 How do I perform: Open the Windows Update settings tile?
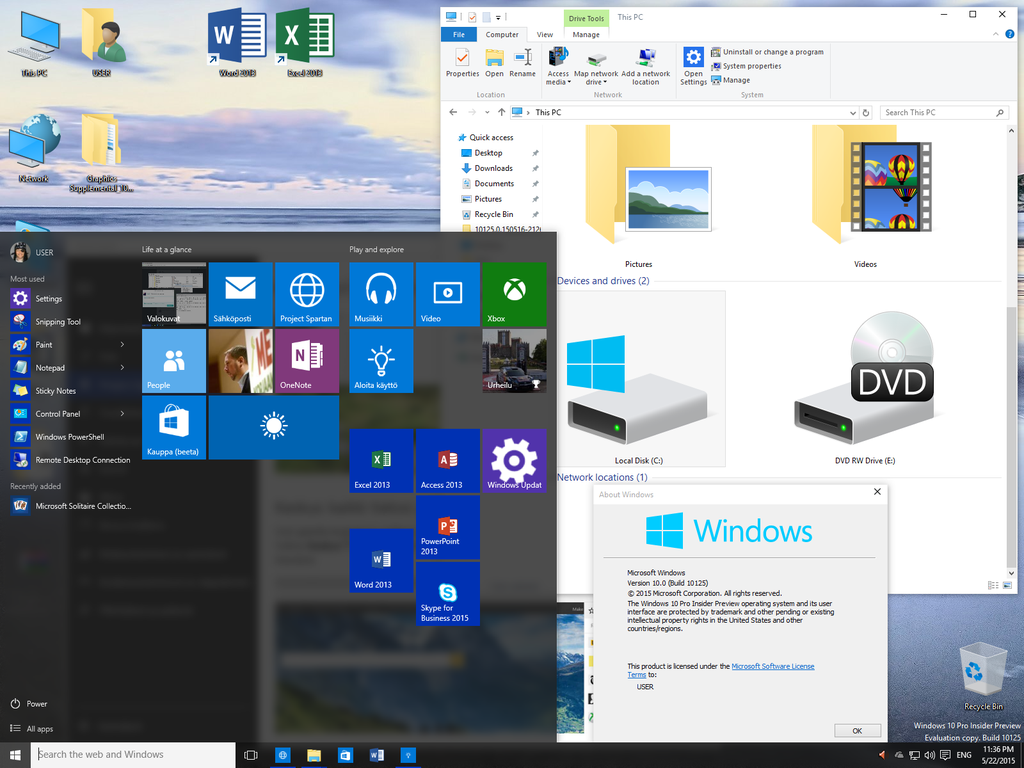tap(514, 460)
